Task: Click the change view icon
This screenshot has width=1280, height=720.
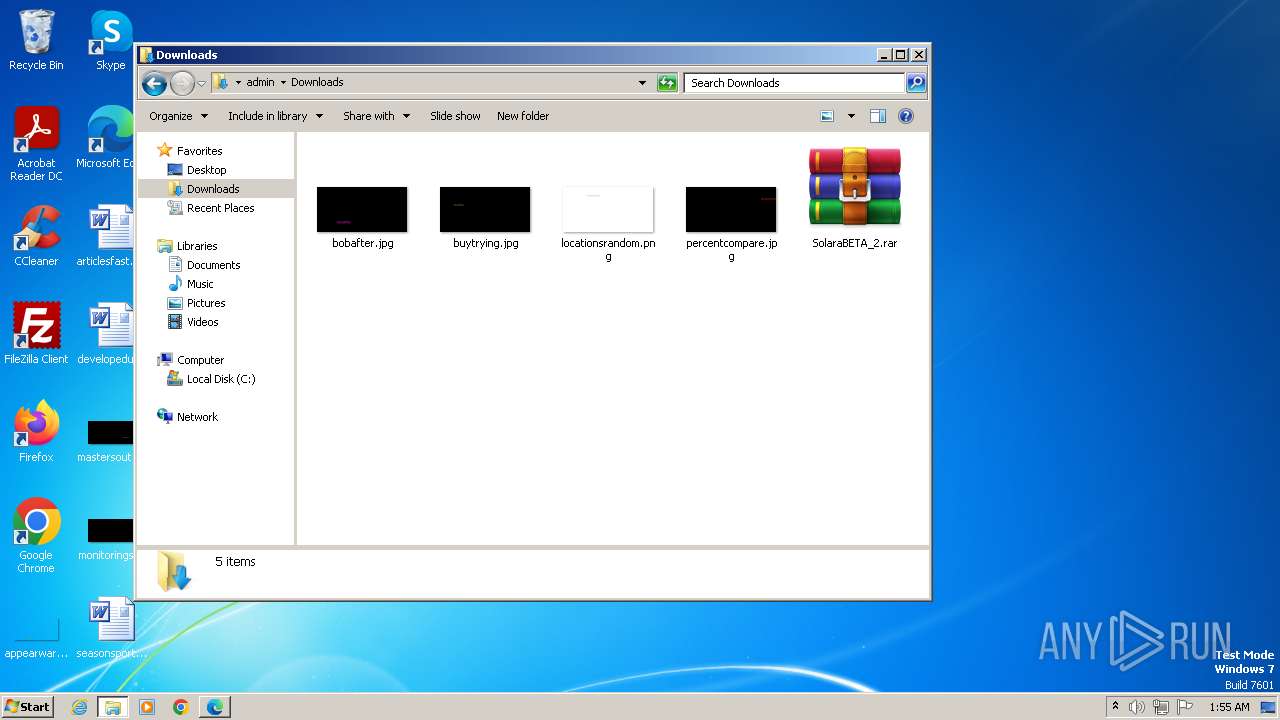Action: point(827,116)
